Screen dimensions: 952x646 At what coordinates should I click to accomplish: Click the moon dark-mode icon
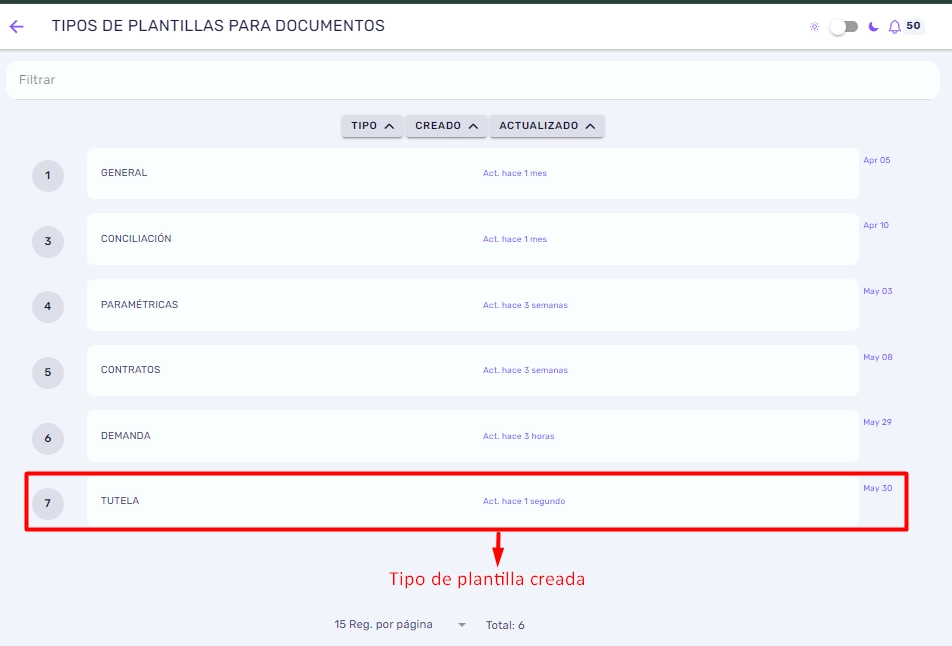coord(873,27)
